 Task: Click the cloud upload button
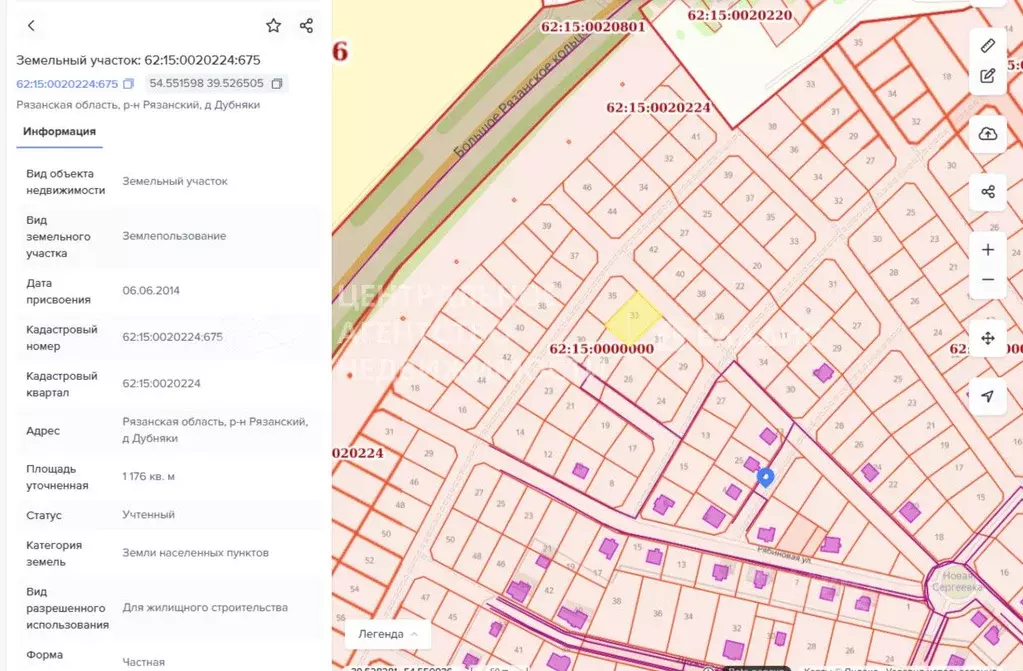987,134
